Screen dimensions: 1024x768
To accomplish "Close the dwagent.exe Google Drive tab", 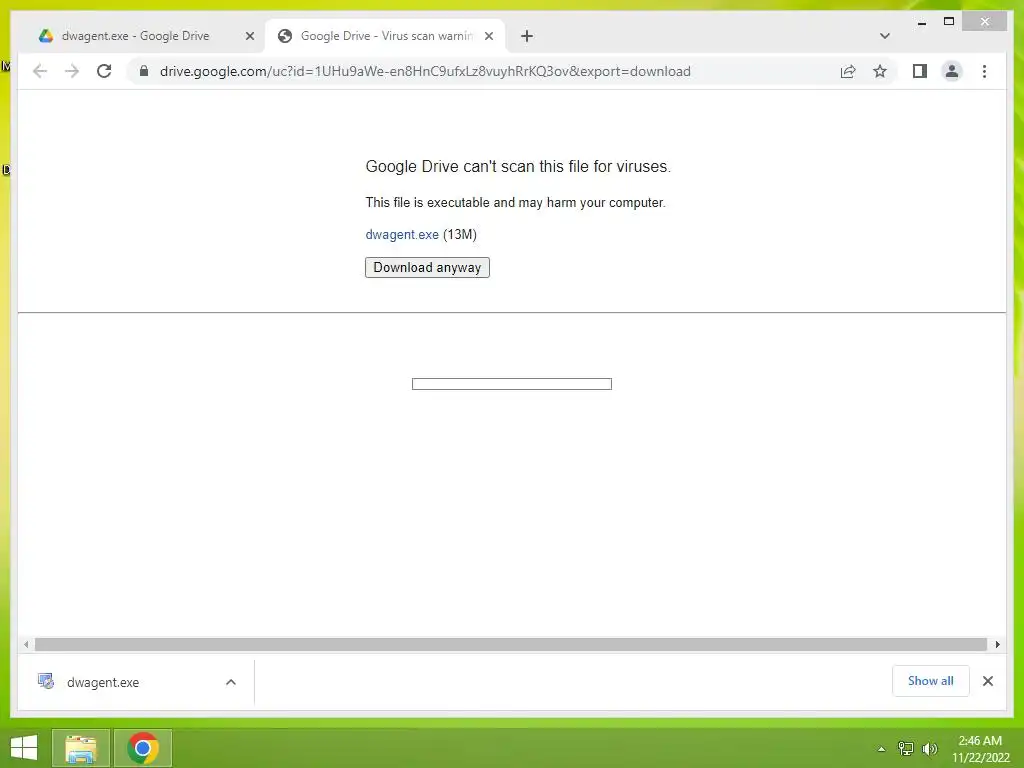I will [249, 36].
